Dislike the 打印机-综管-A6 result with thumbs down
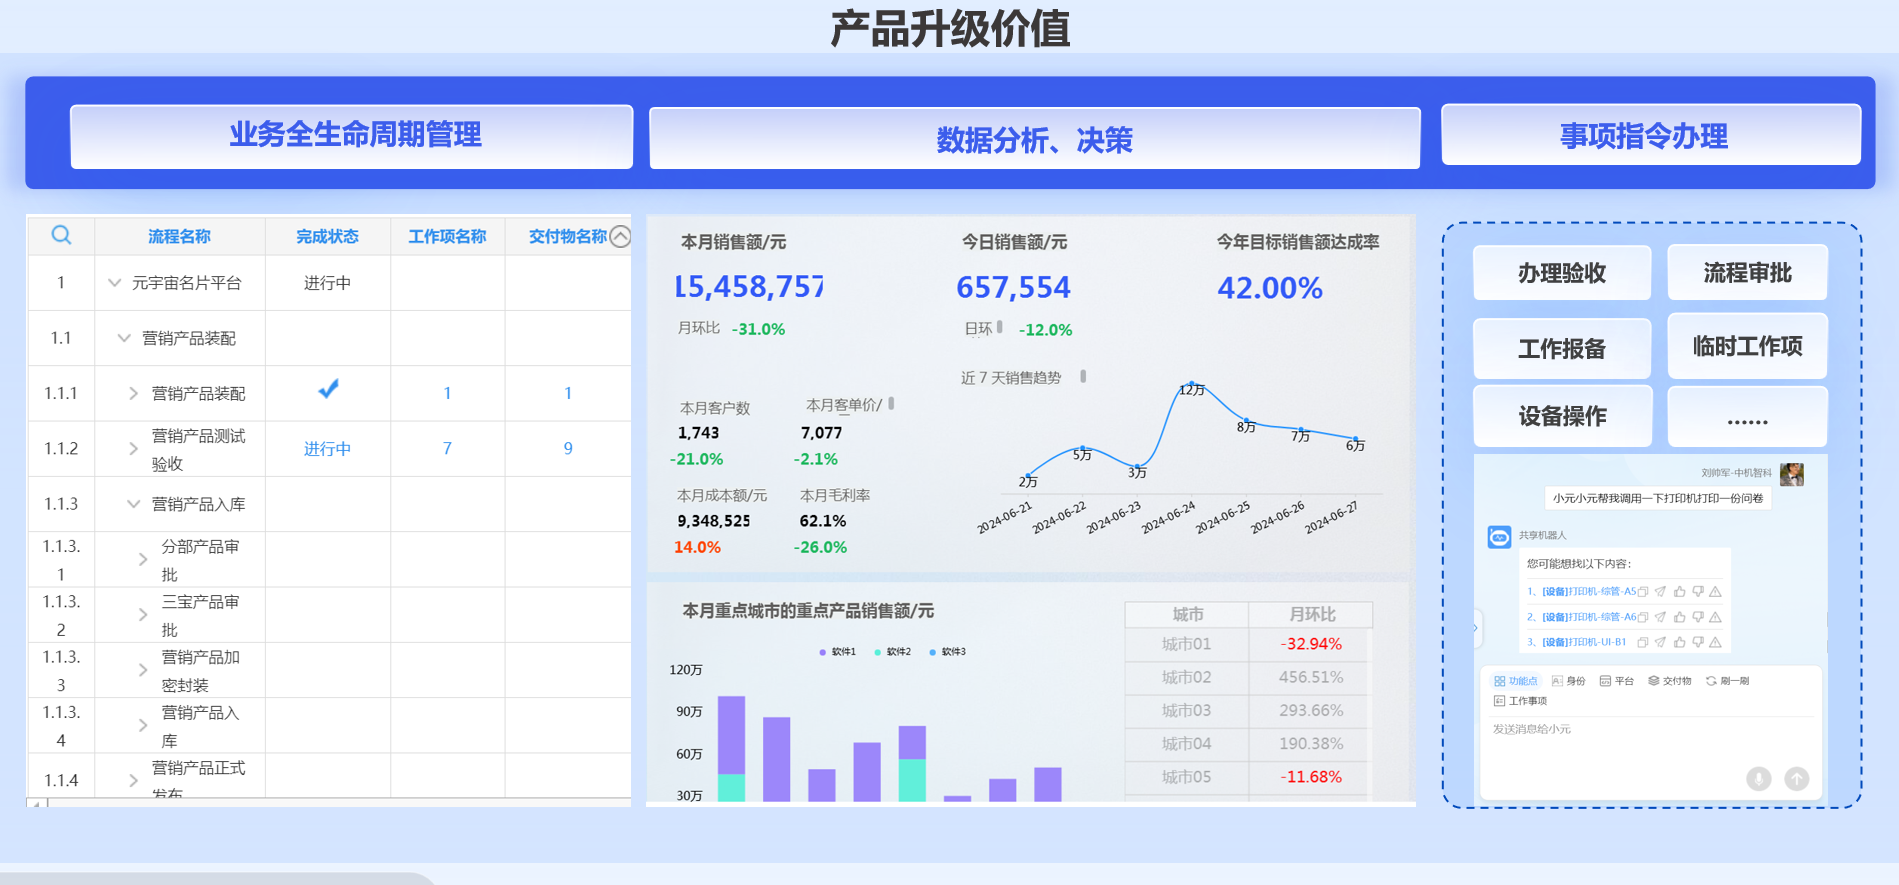Screen dimensions: 1899x885 1697,617
